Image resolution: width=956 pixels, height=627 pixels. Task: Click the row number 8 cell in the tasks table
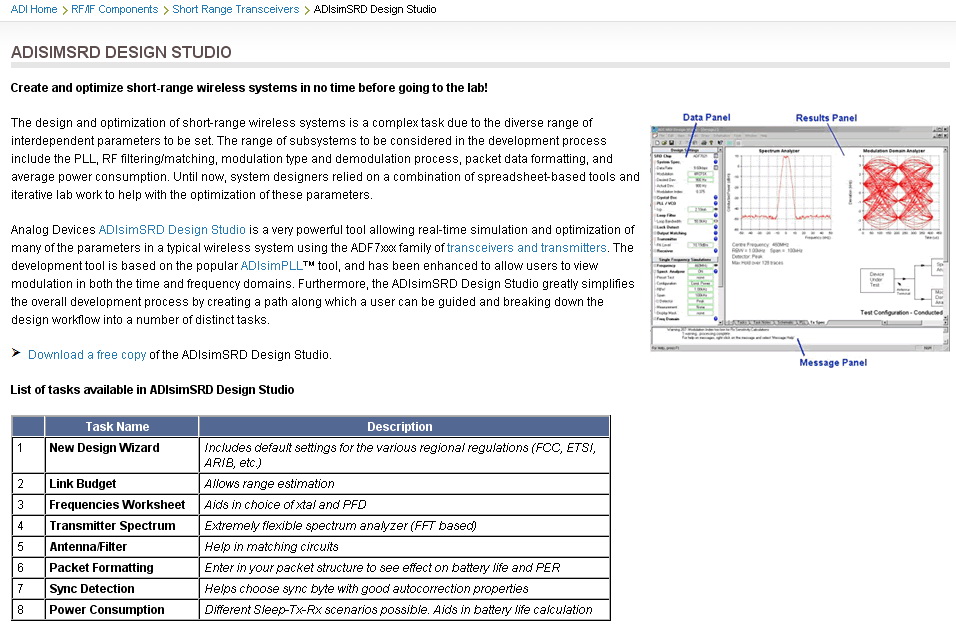[x=28, y=610]
